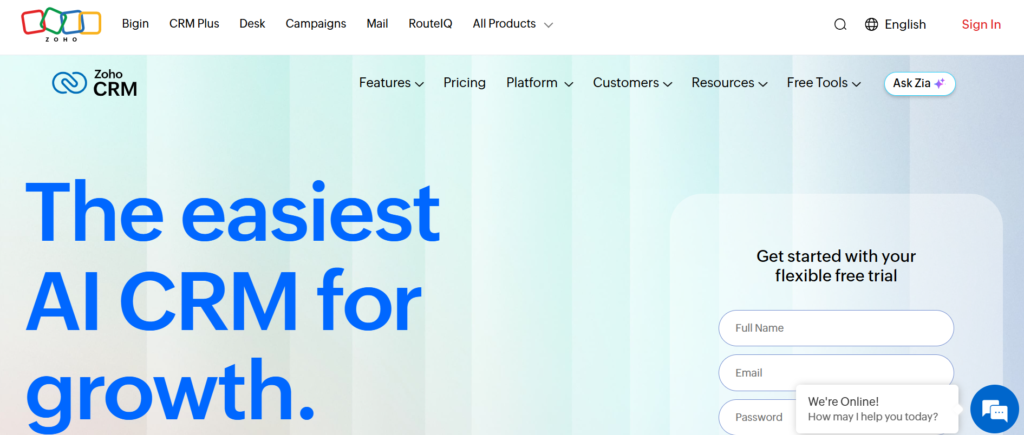
Task: Click the Sign In link
Action: point(980,24)
